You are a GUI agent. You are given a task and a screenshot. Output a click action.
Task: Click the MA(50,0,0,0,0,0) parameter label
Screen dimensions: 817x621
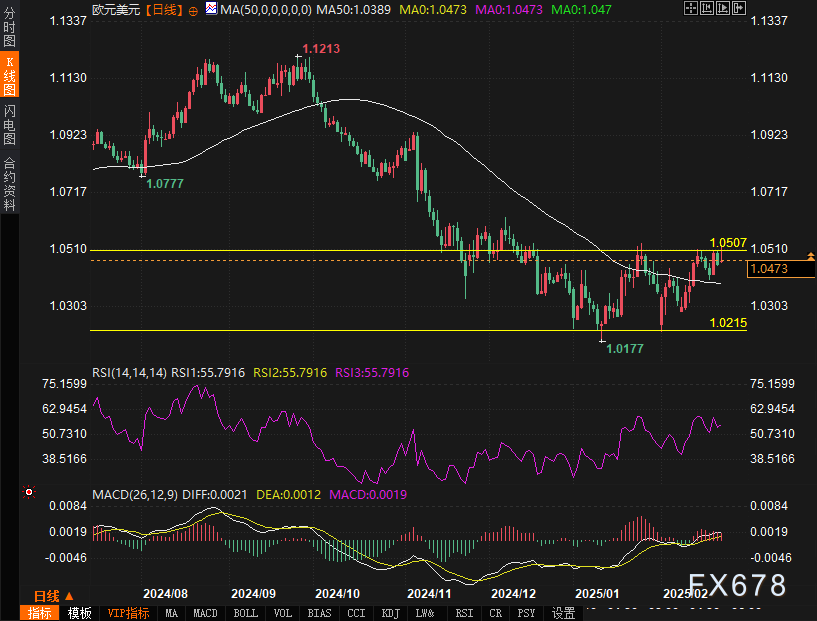click(264, 9)
